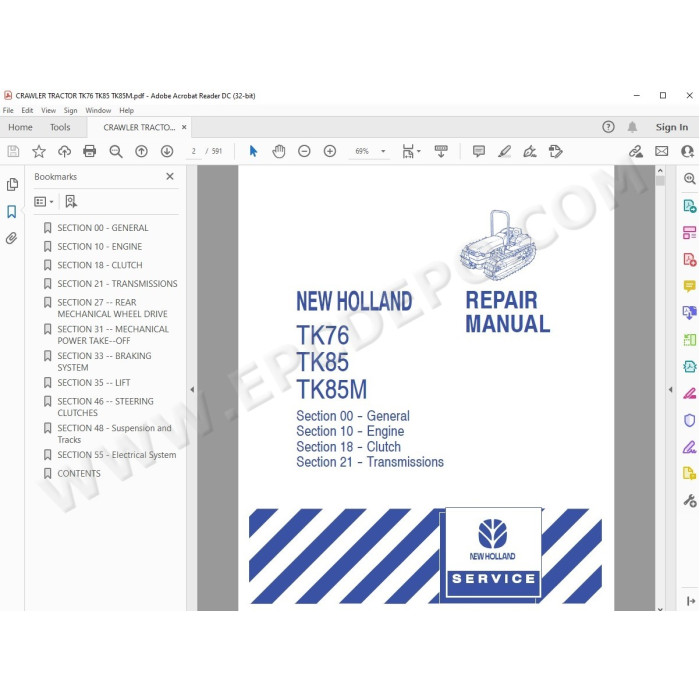The height and width of the screenshot is (700, 700).
Task: Expand right pane via bottom arrow
Action: coord(691,601)
